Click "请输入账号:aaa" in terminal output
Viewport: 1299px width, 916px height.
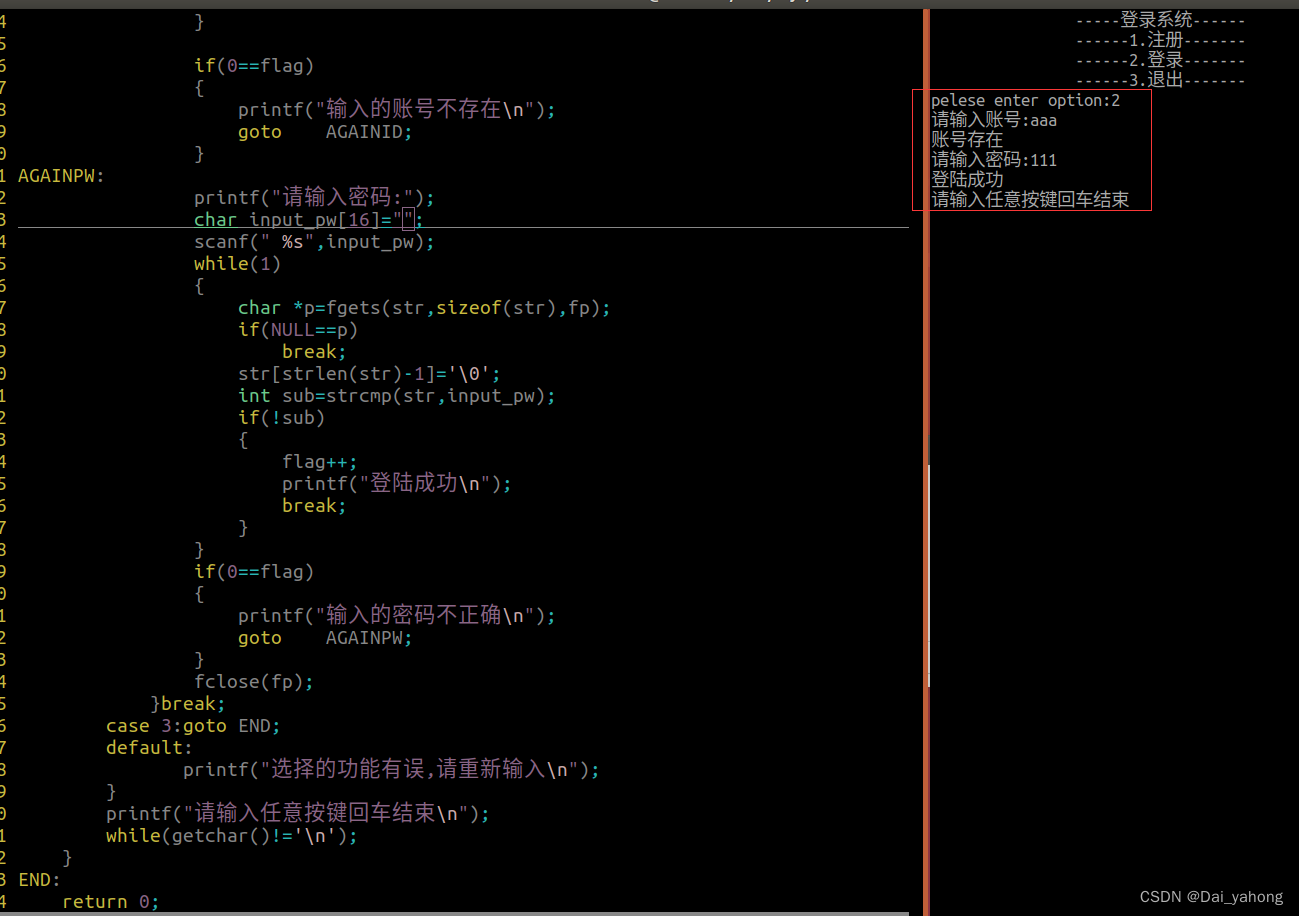(x=994, y=120)
